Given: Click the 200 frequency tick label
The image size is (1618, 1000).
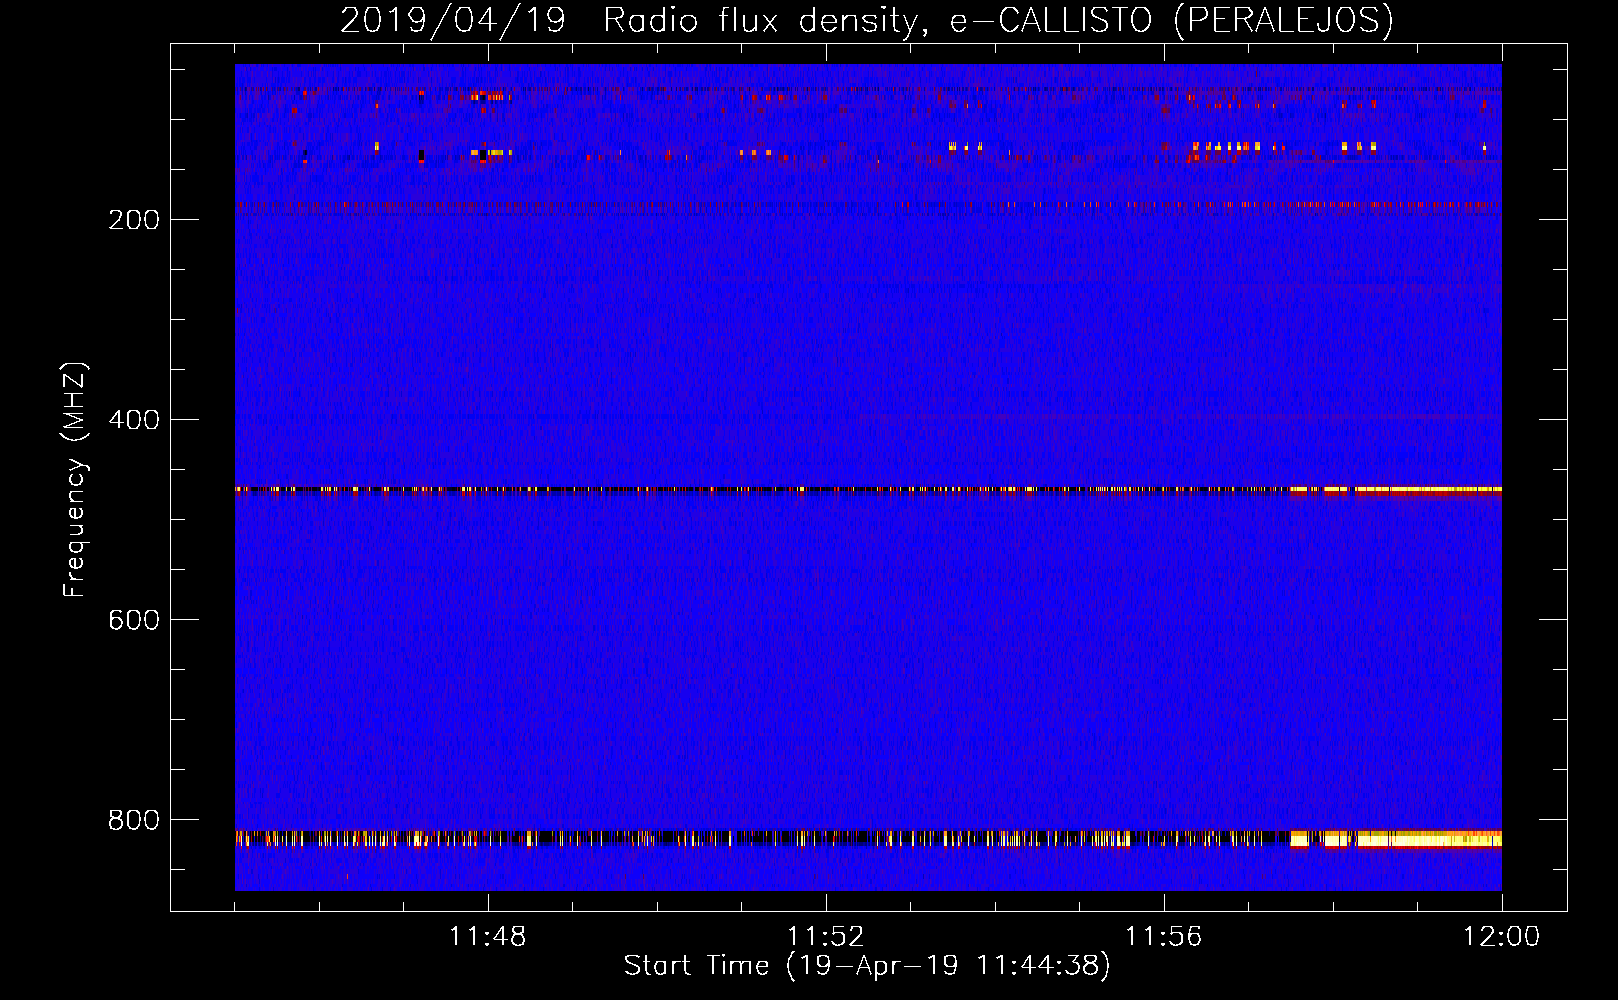Looking at the screenshot, I should pos(134,220).
